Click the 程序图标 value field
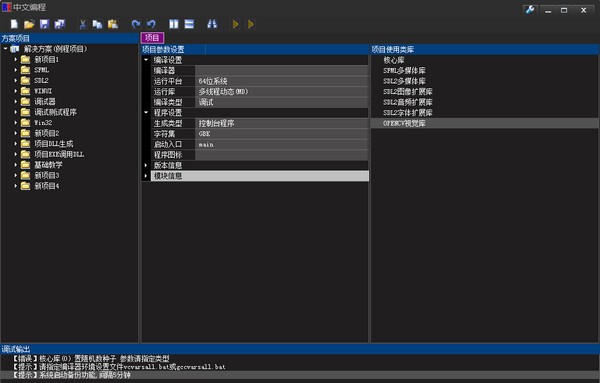 coord(282,155)
